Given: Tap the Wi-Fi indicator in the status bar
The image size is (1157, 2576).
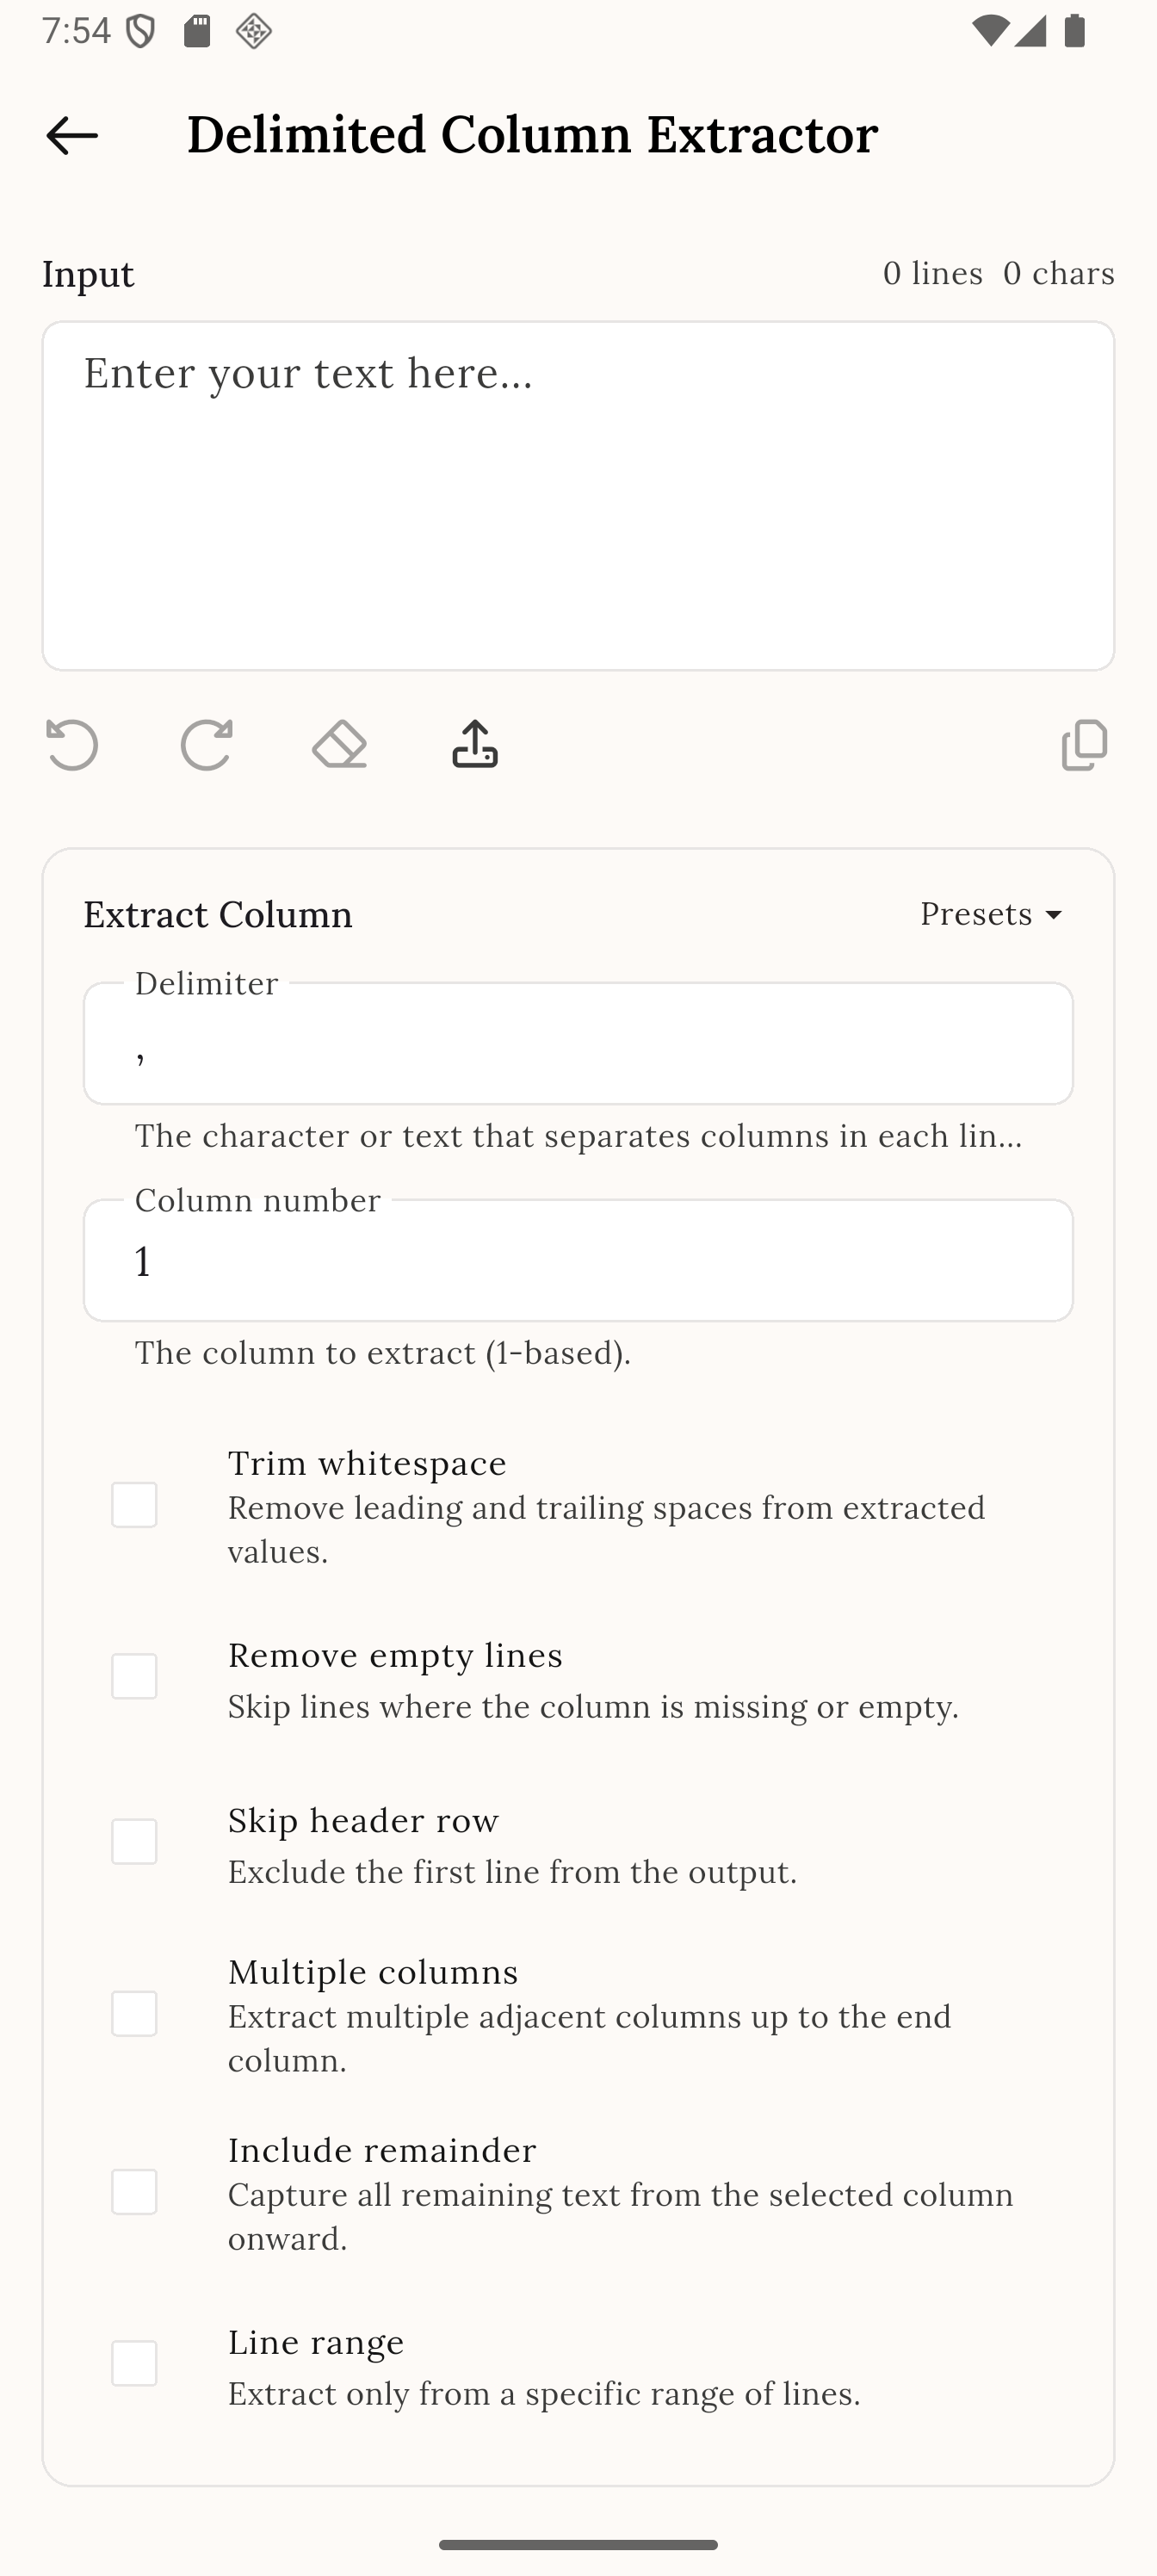Looking at the screenshot, I should coord(989,30).
